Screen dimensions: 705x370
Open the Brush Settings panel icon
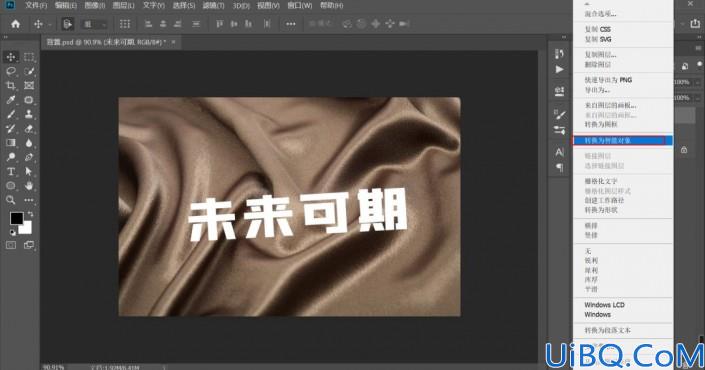click(x=559, y=115)
